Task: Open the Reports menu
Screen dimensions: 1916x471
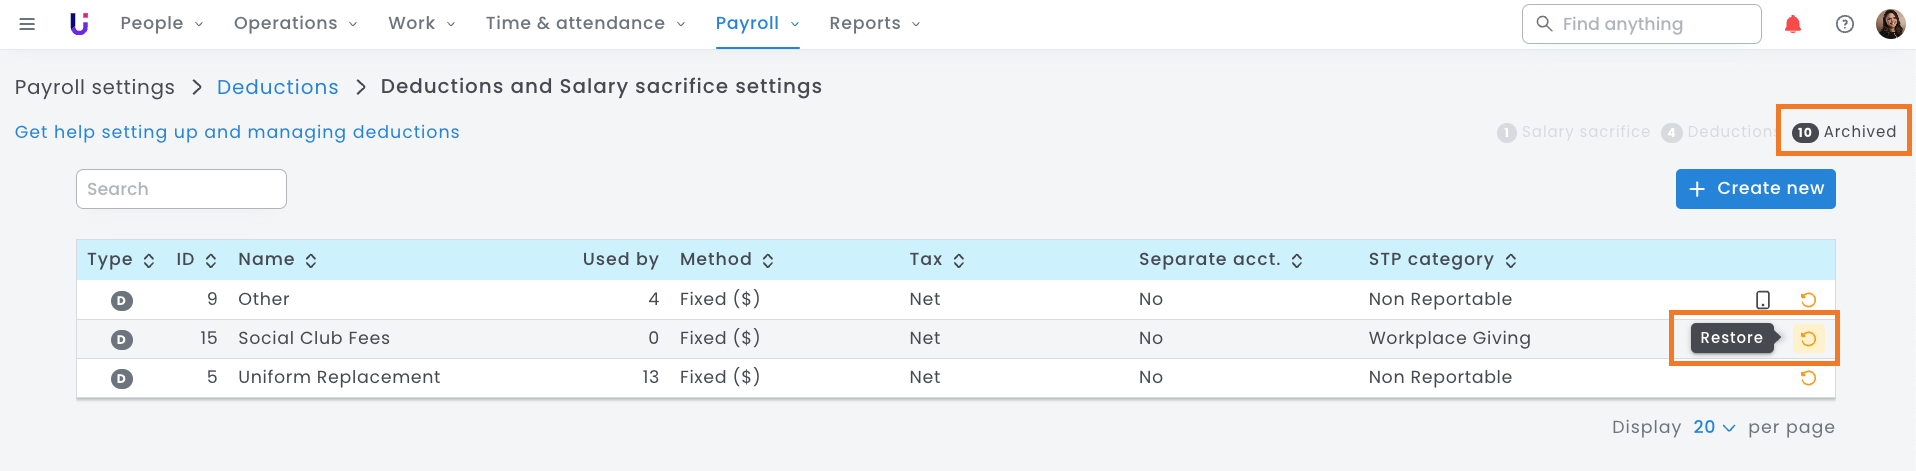Action: tap(874, 24)
